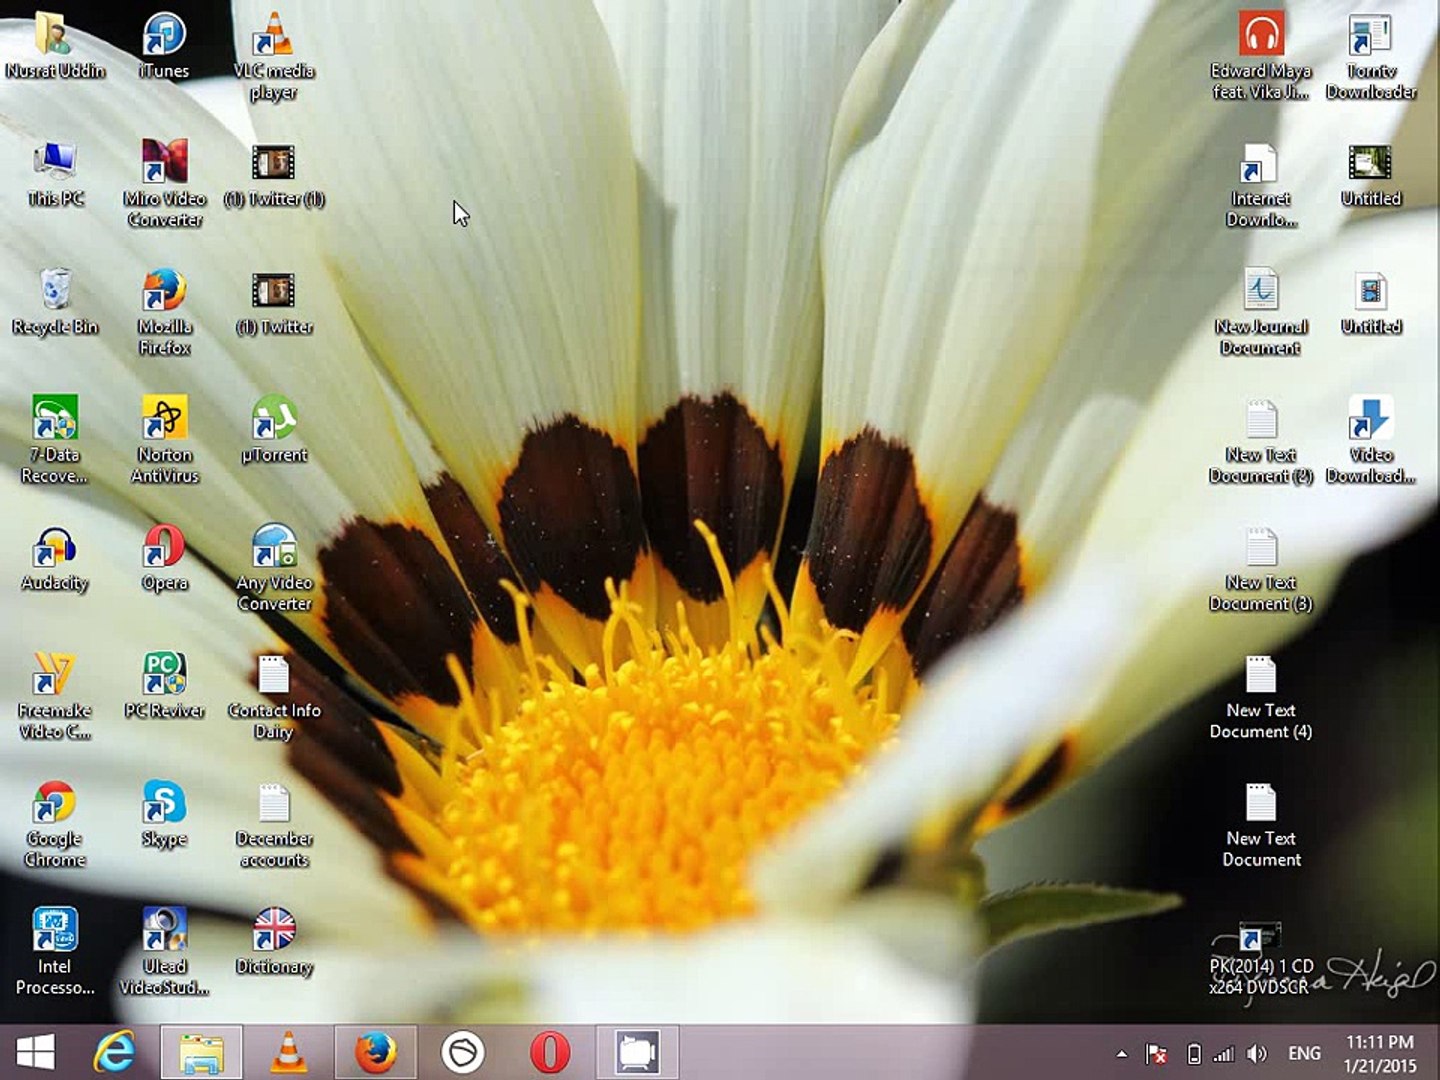The height and width of the screenshot is (1080, 1440).
Task: Open the ENG input language switcher
Action: point(1304,1054)
